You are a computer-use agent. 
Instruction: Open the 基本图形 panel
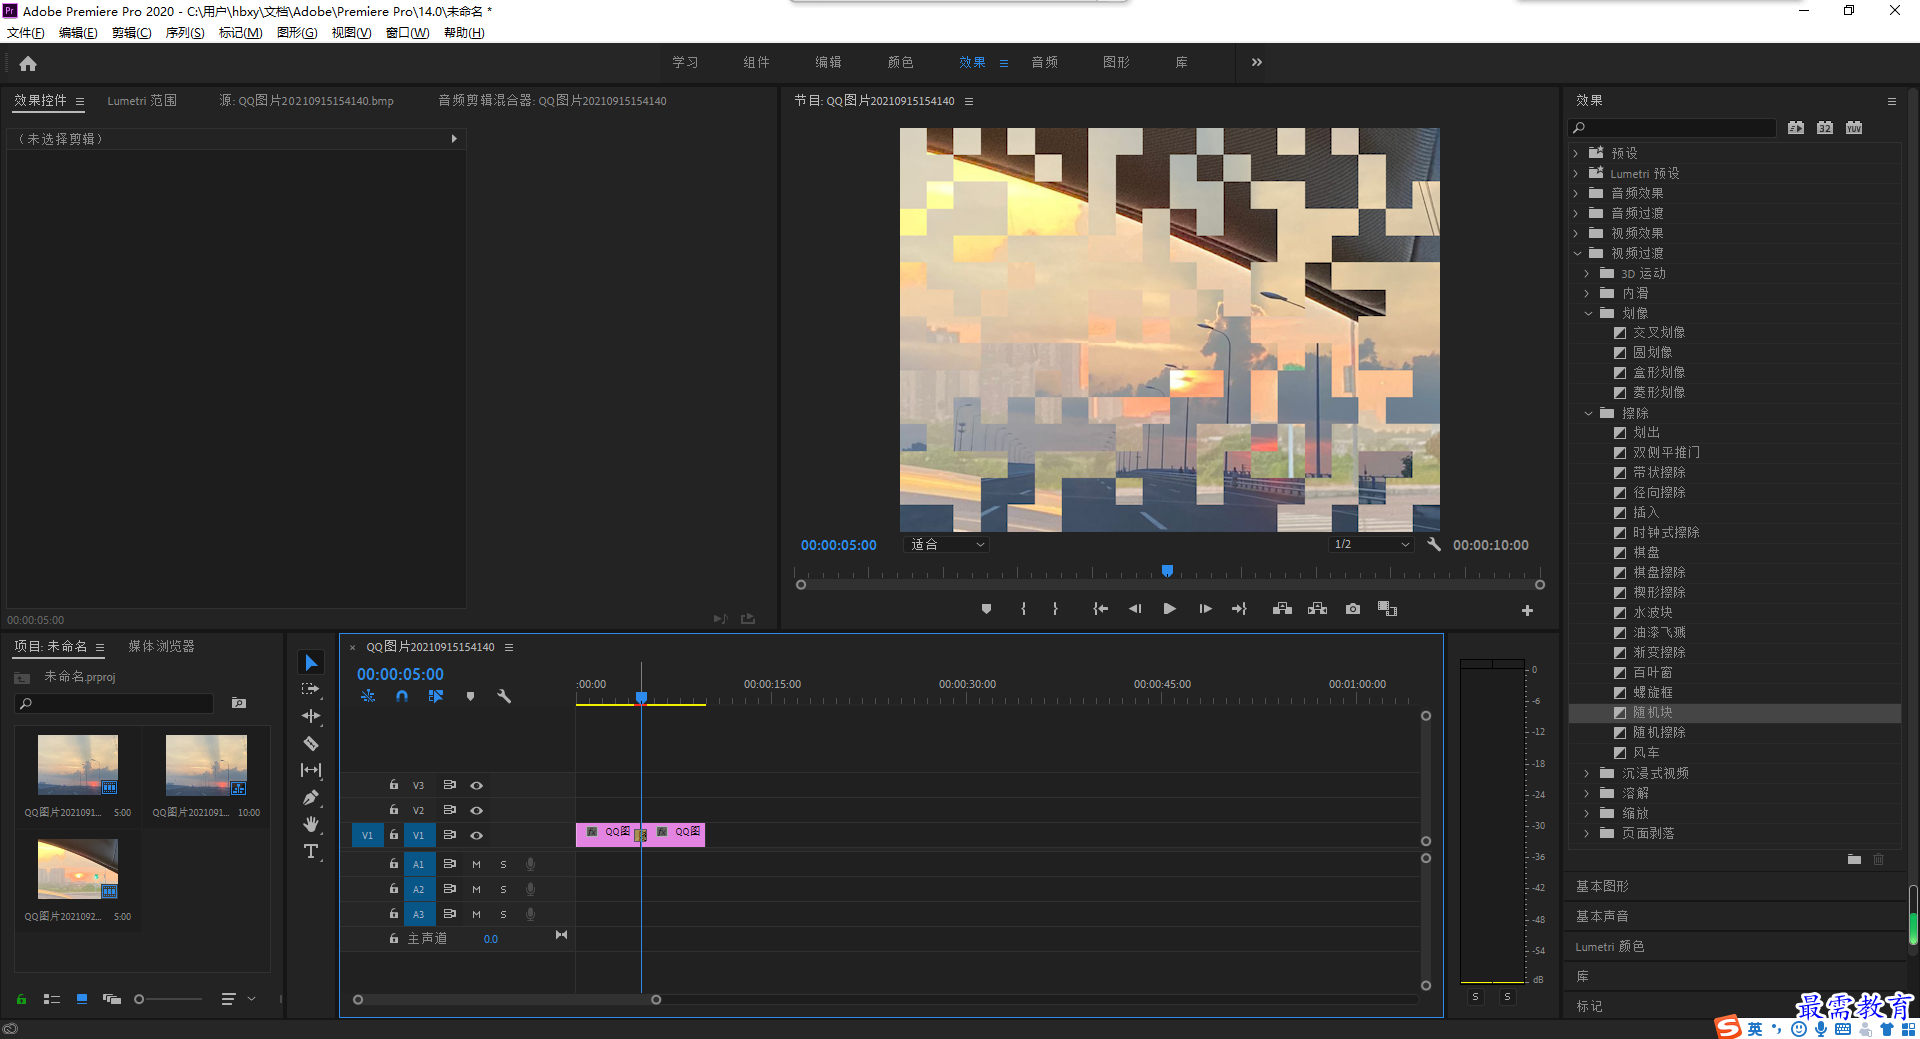tap(1602, 887)
